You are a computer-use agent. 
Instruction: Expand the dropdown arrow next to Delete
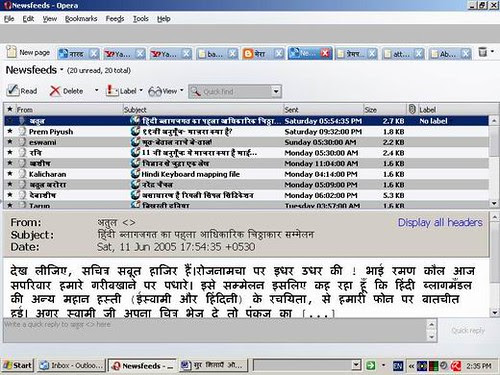coord(96,90)
